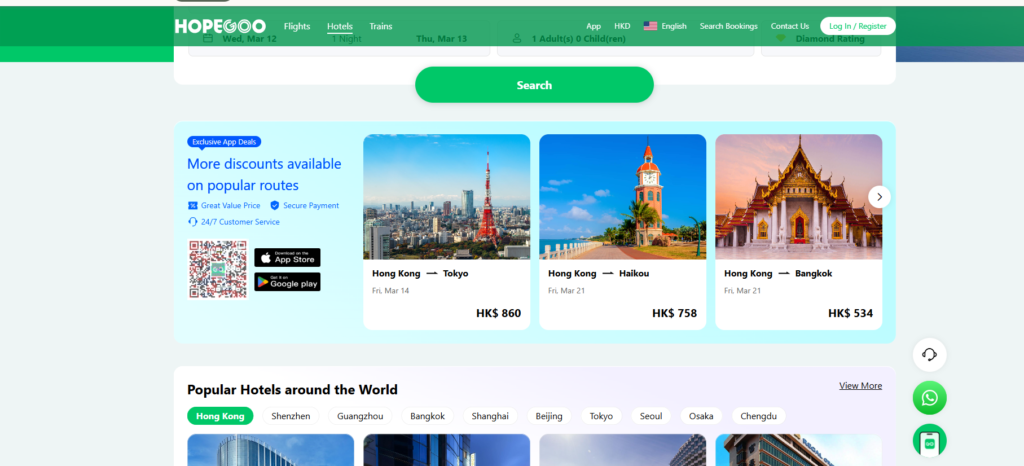Screen dimensions: 1024x466
Task: Click the green mobile app icon
Action: (x=929, y=440)
